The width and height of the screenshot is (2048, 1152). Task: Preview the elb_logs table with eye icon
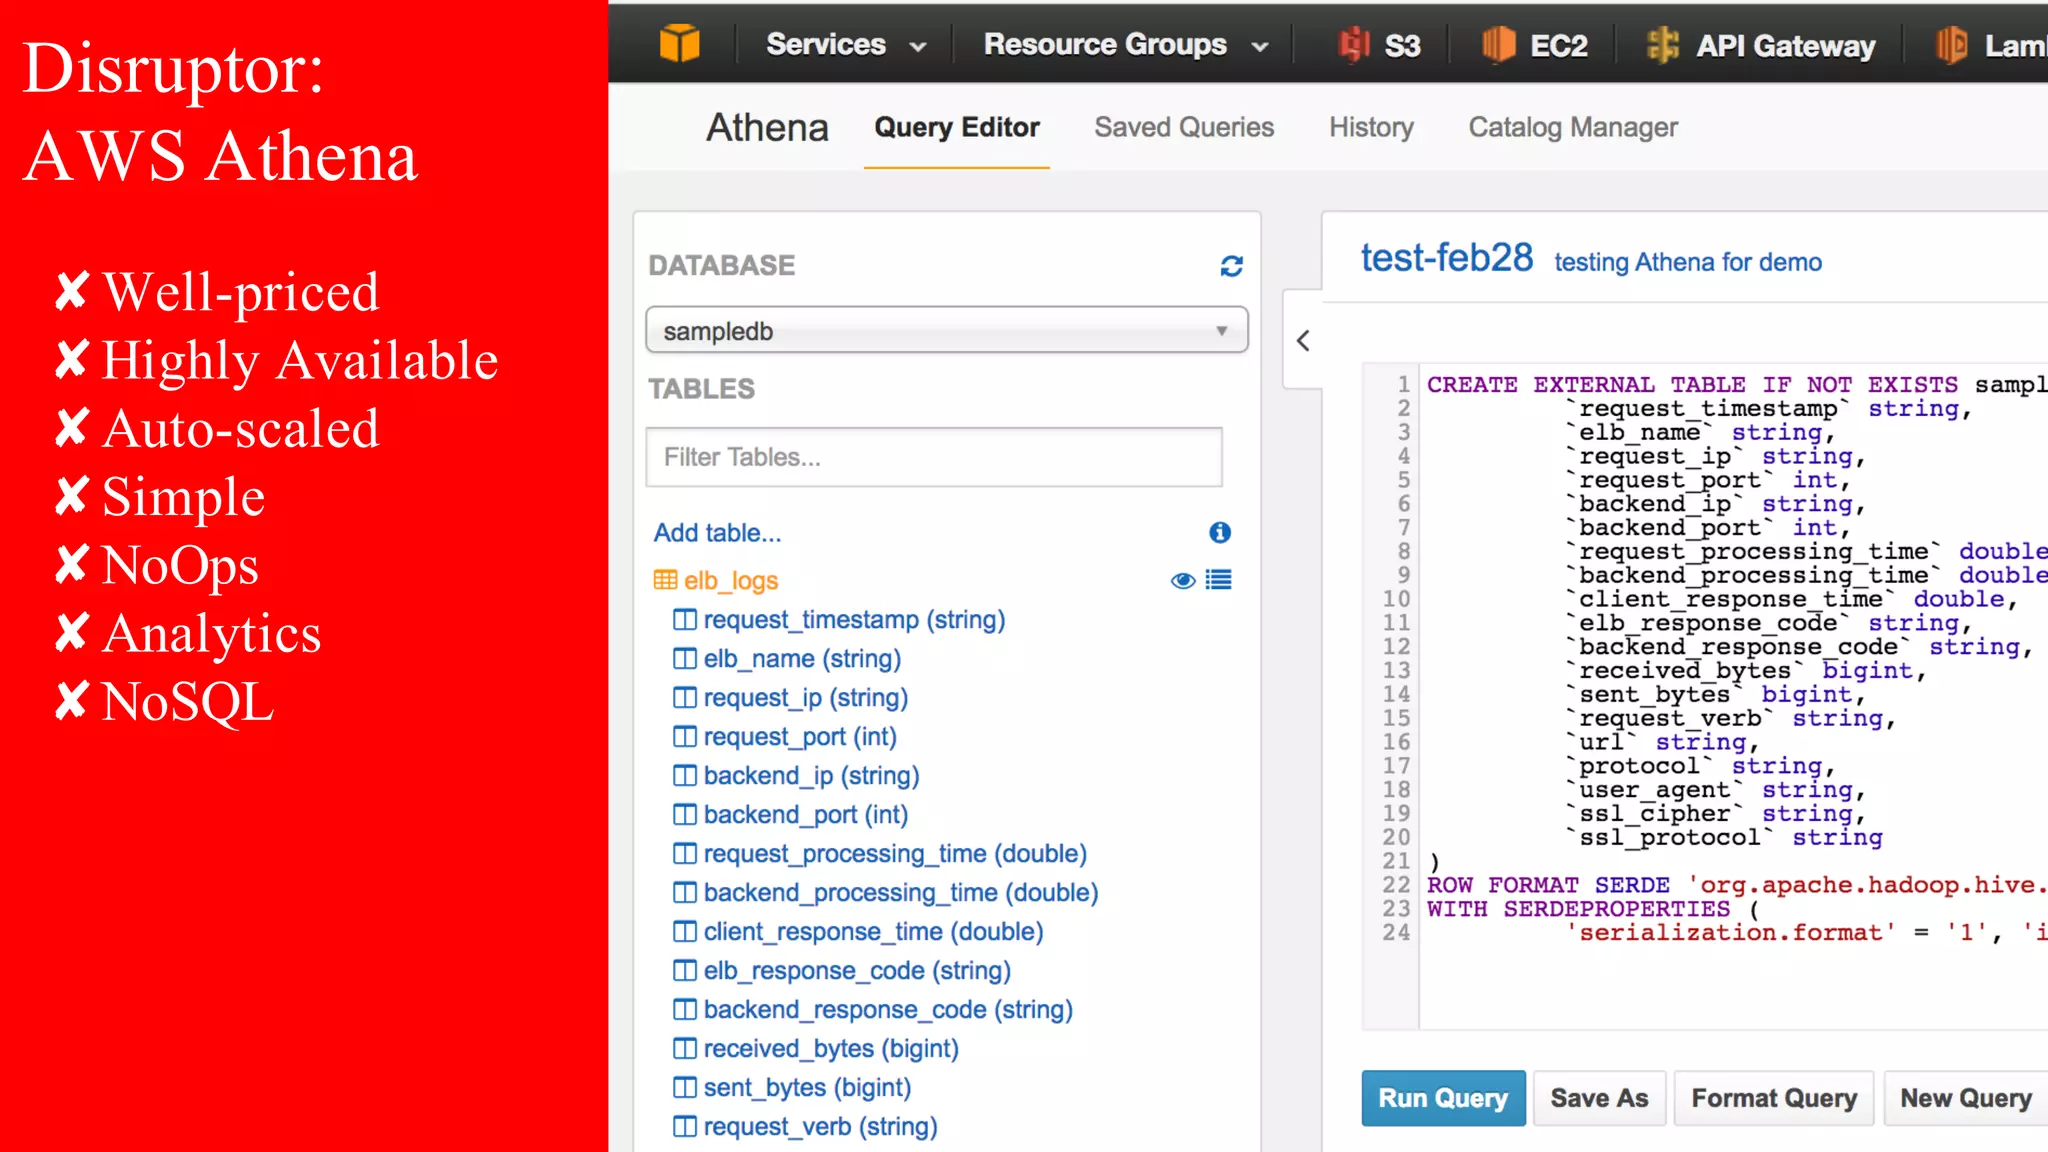coord(1183,581)
